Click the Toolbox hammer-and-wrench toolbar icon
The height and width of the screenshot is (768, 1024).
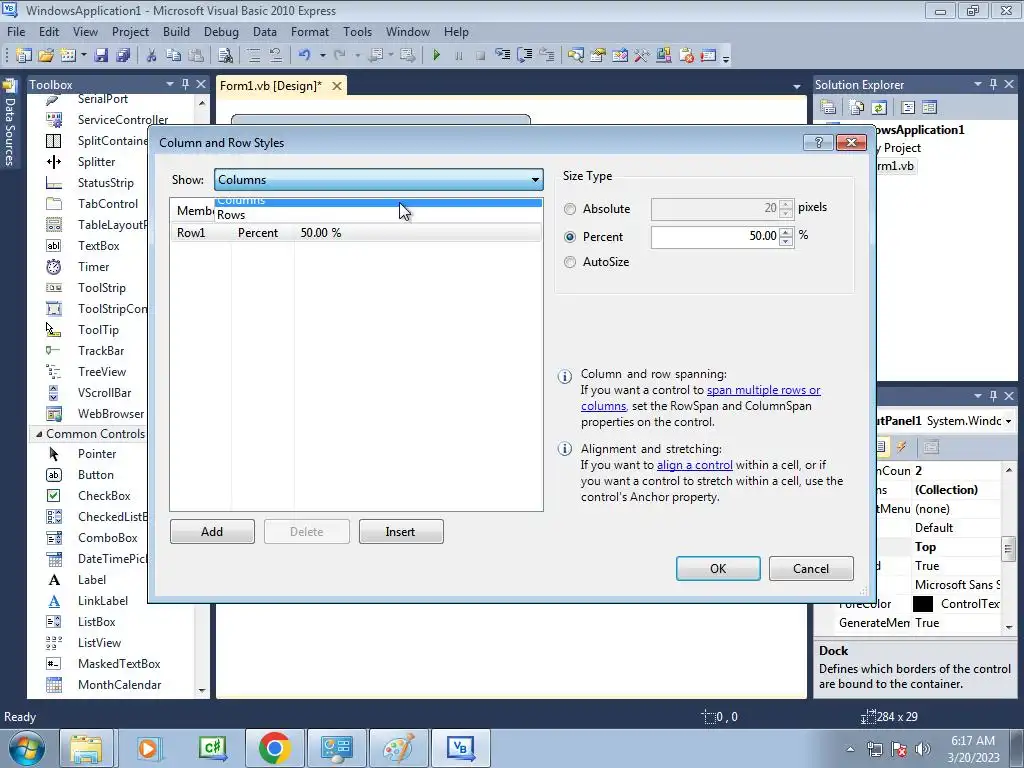click(x=642, y=56)
